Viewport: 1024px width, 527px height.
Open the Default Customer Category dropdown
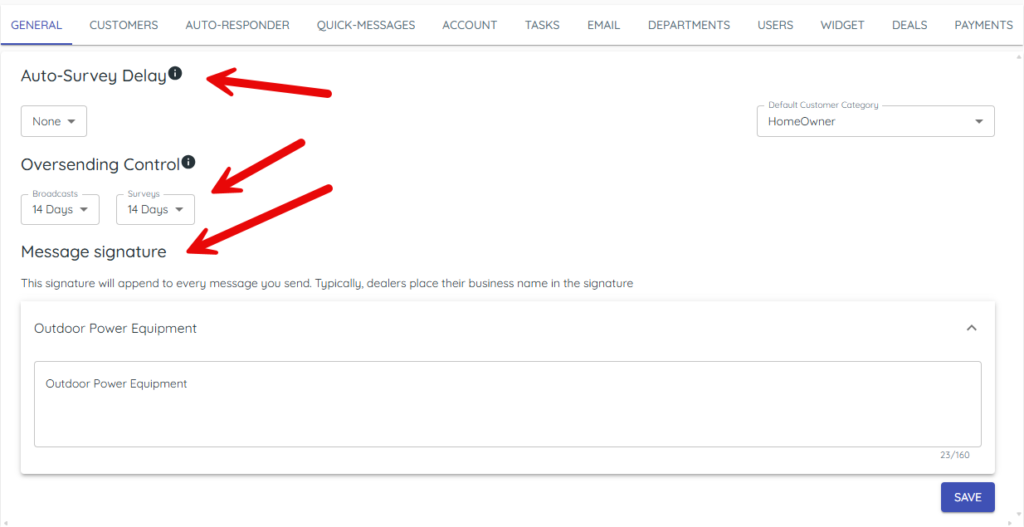tap(875, 122)
